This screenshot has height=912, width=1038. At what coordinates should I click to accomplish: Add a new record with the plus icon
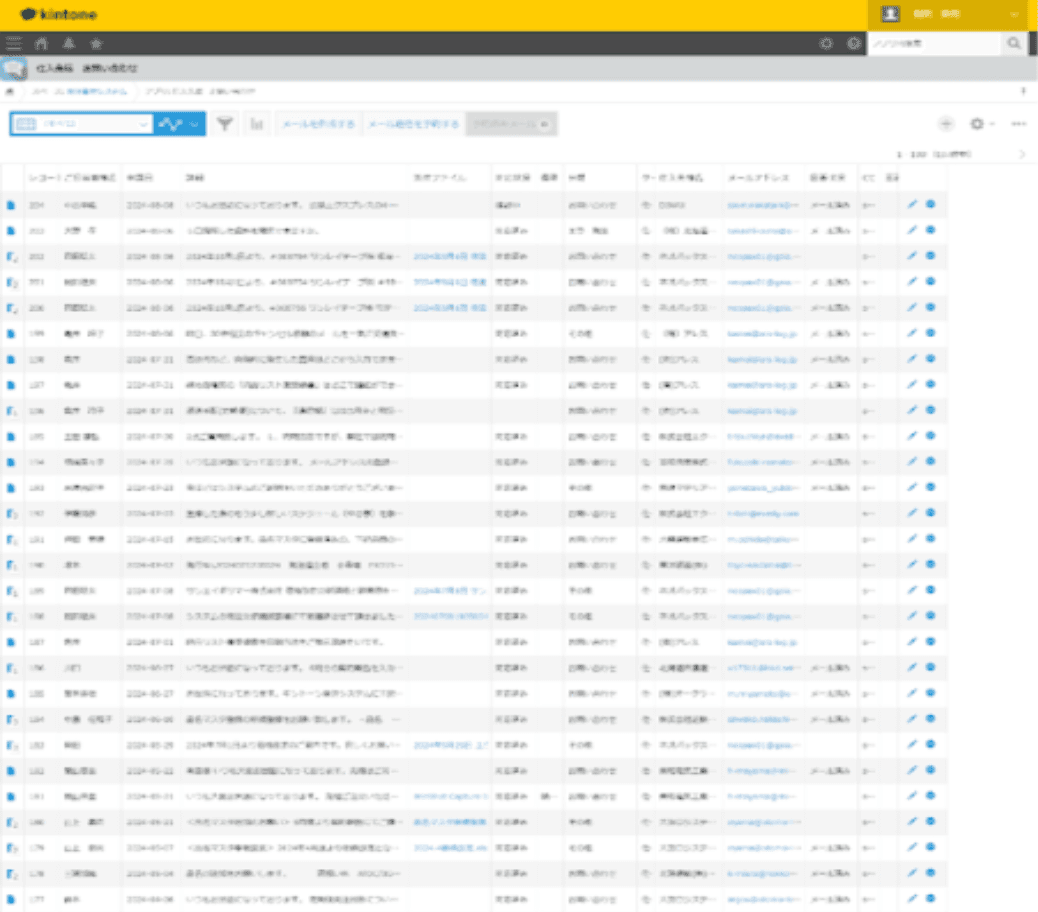click(x=946, y=124)
